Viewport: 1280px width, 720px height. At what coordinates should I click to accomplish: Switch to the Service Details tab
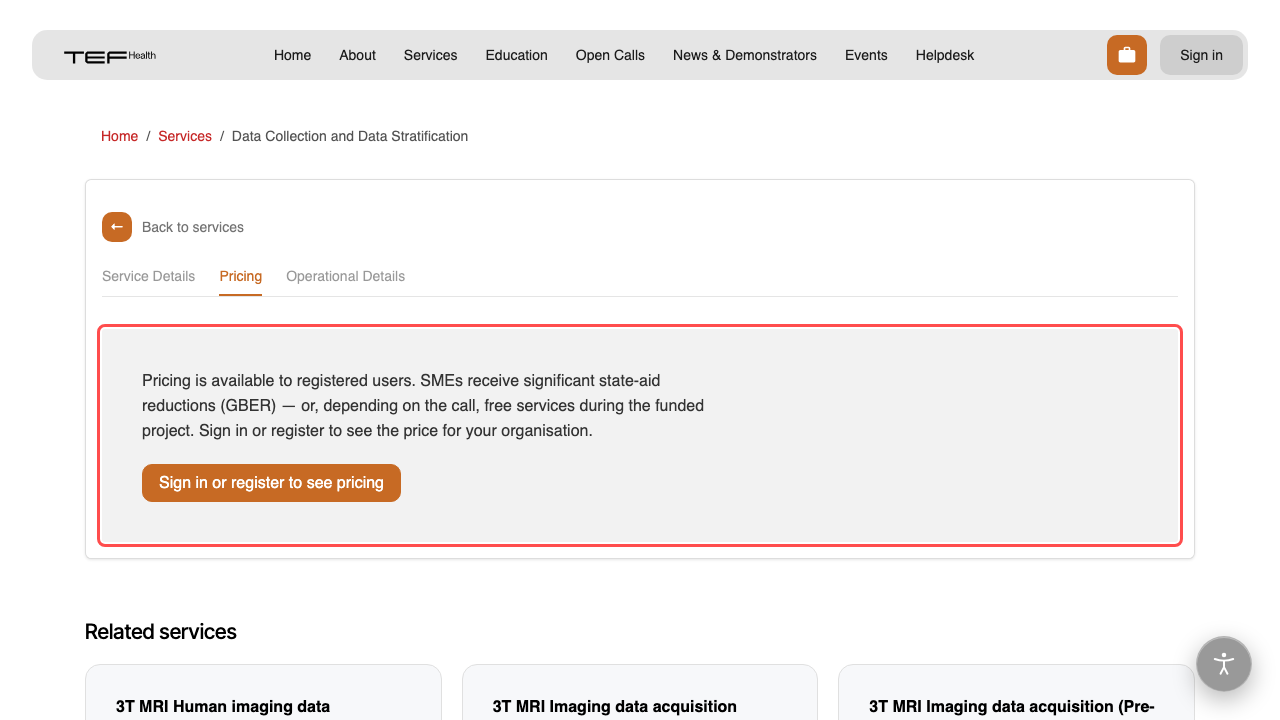[x=148, y=276]
